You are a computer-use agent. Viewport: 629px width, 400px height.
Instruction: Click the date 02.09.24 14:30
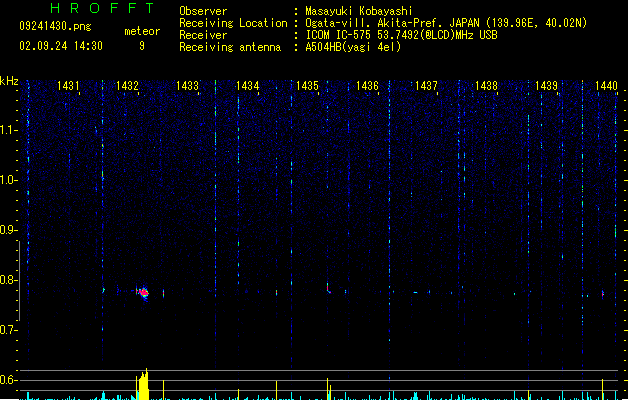click(61, 46)
